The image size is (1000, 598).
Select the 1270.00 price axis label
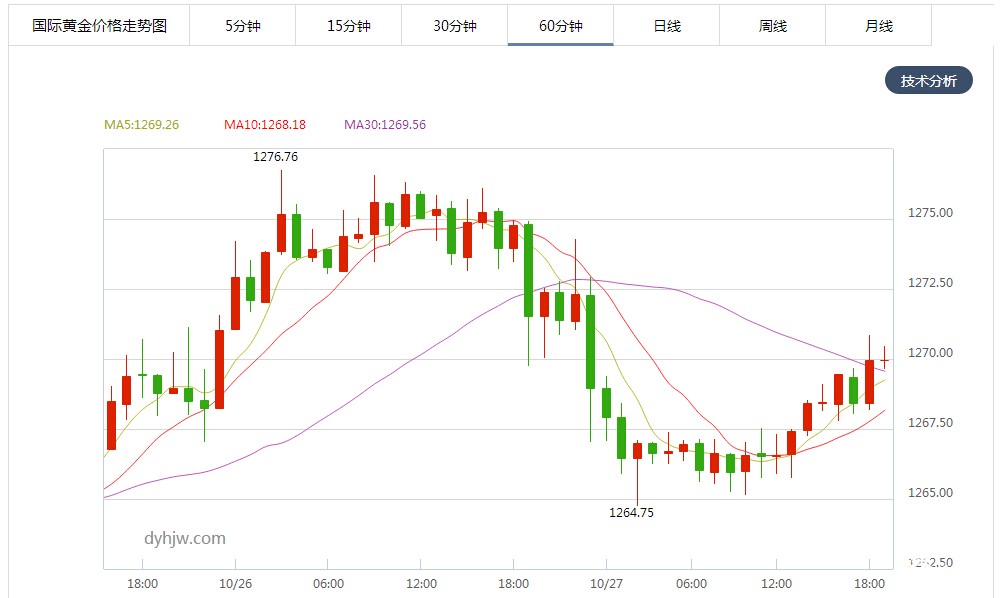(930, 353)
